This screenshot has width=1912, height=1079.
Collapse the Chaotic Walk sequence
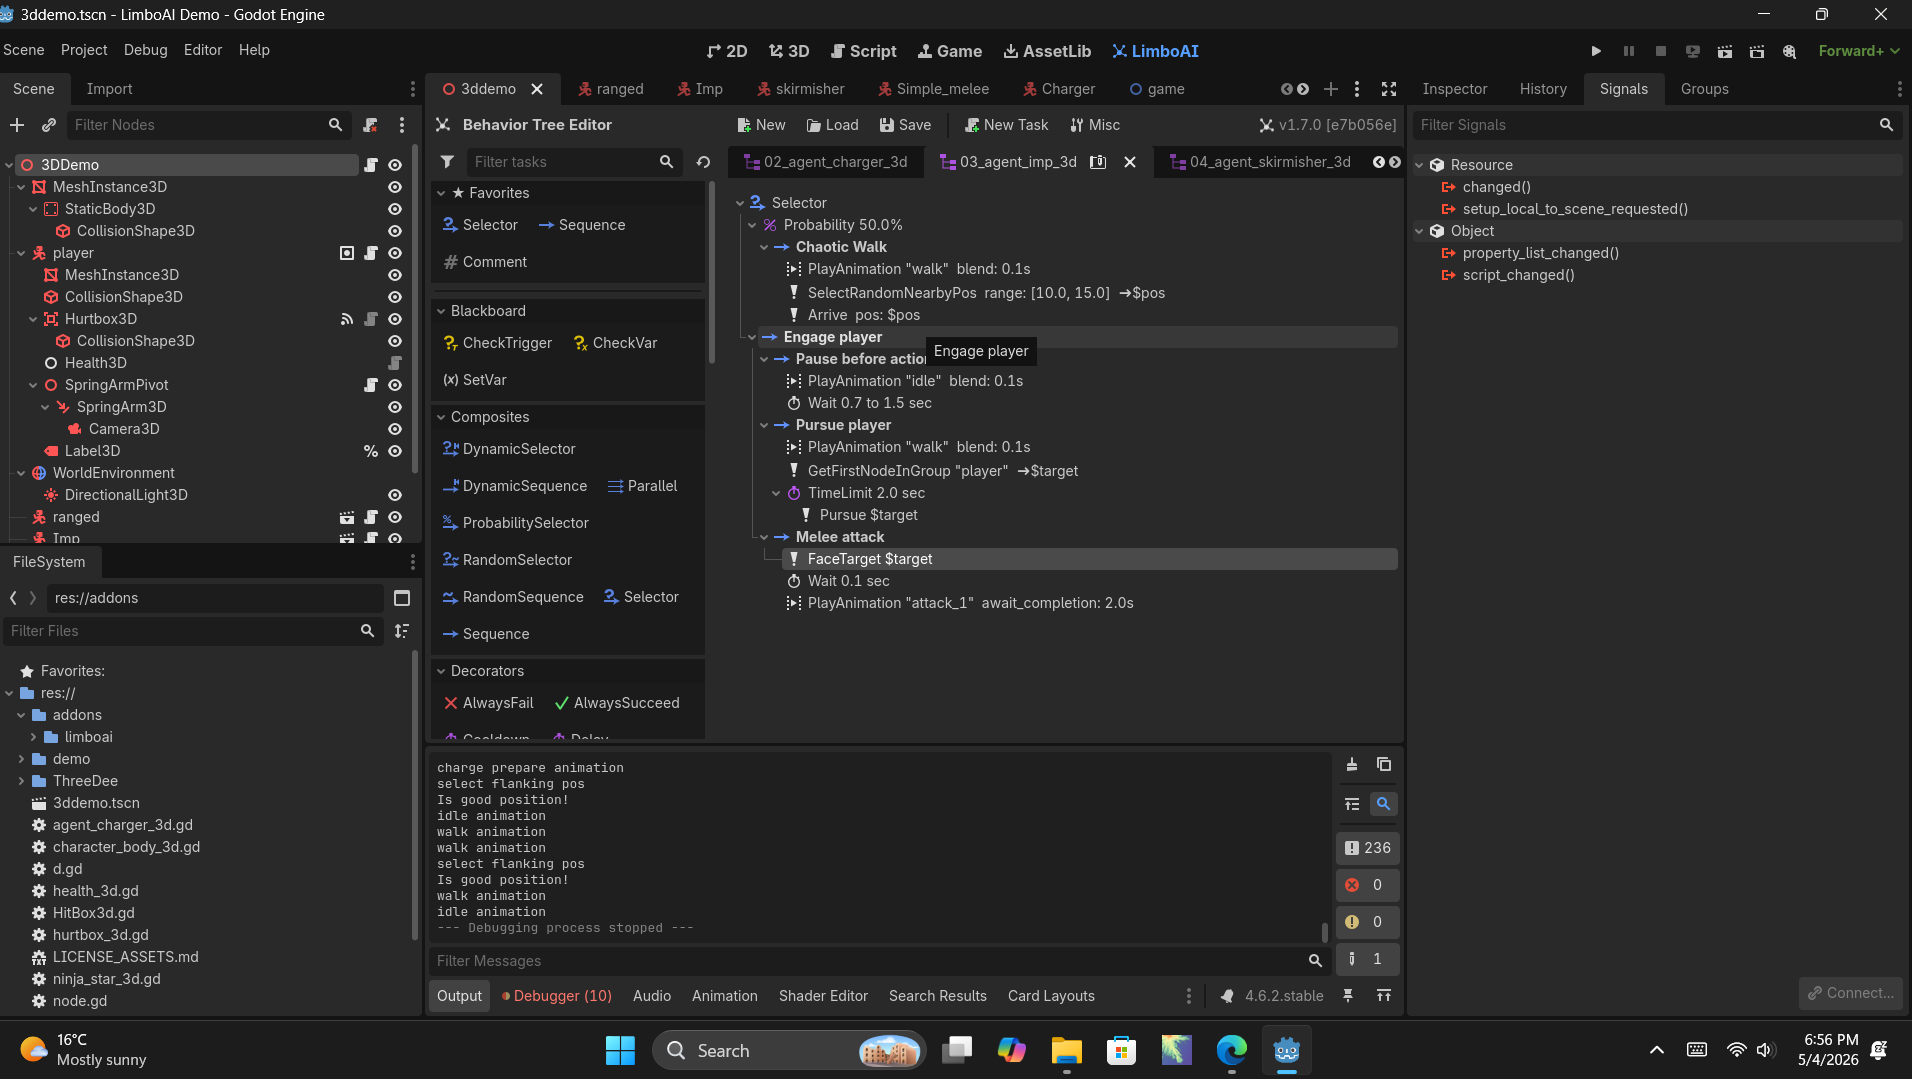765,247
